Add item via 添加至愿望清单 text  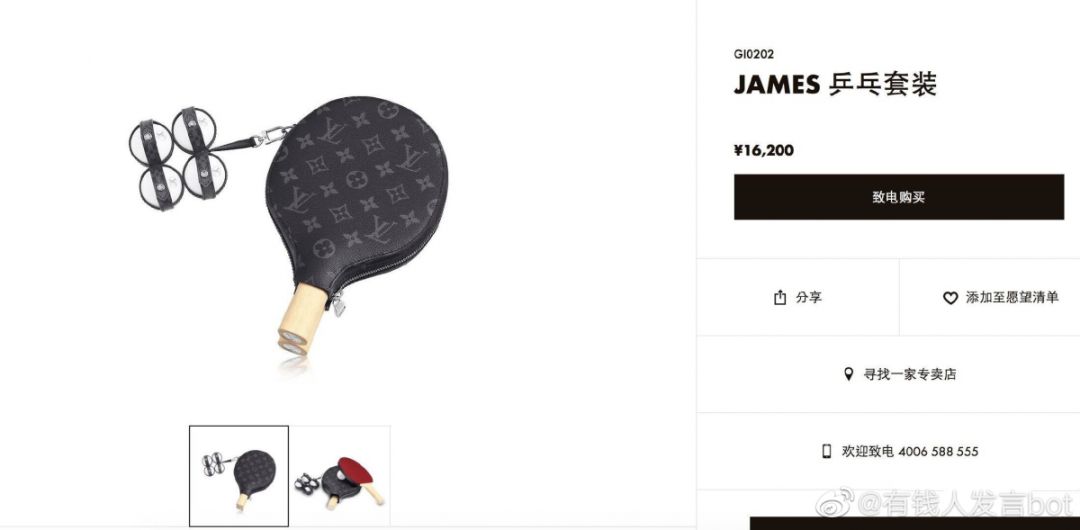click(x=1012, y=298)
